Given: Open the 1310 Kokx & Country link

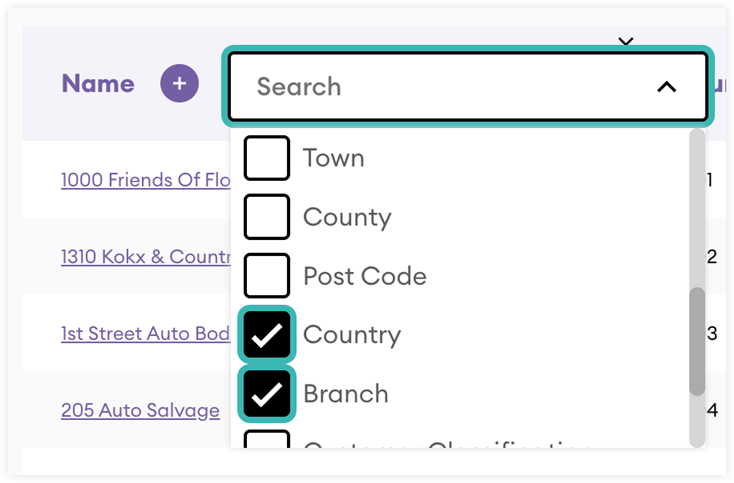Looking at the screenshot, I should 146,257.
